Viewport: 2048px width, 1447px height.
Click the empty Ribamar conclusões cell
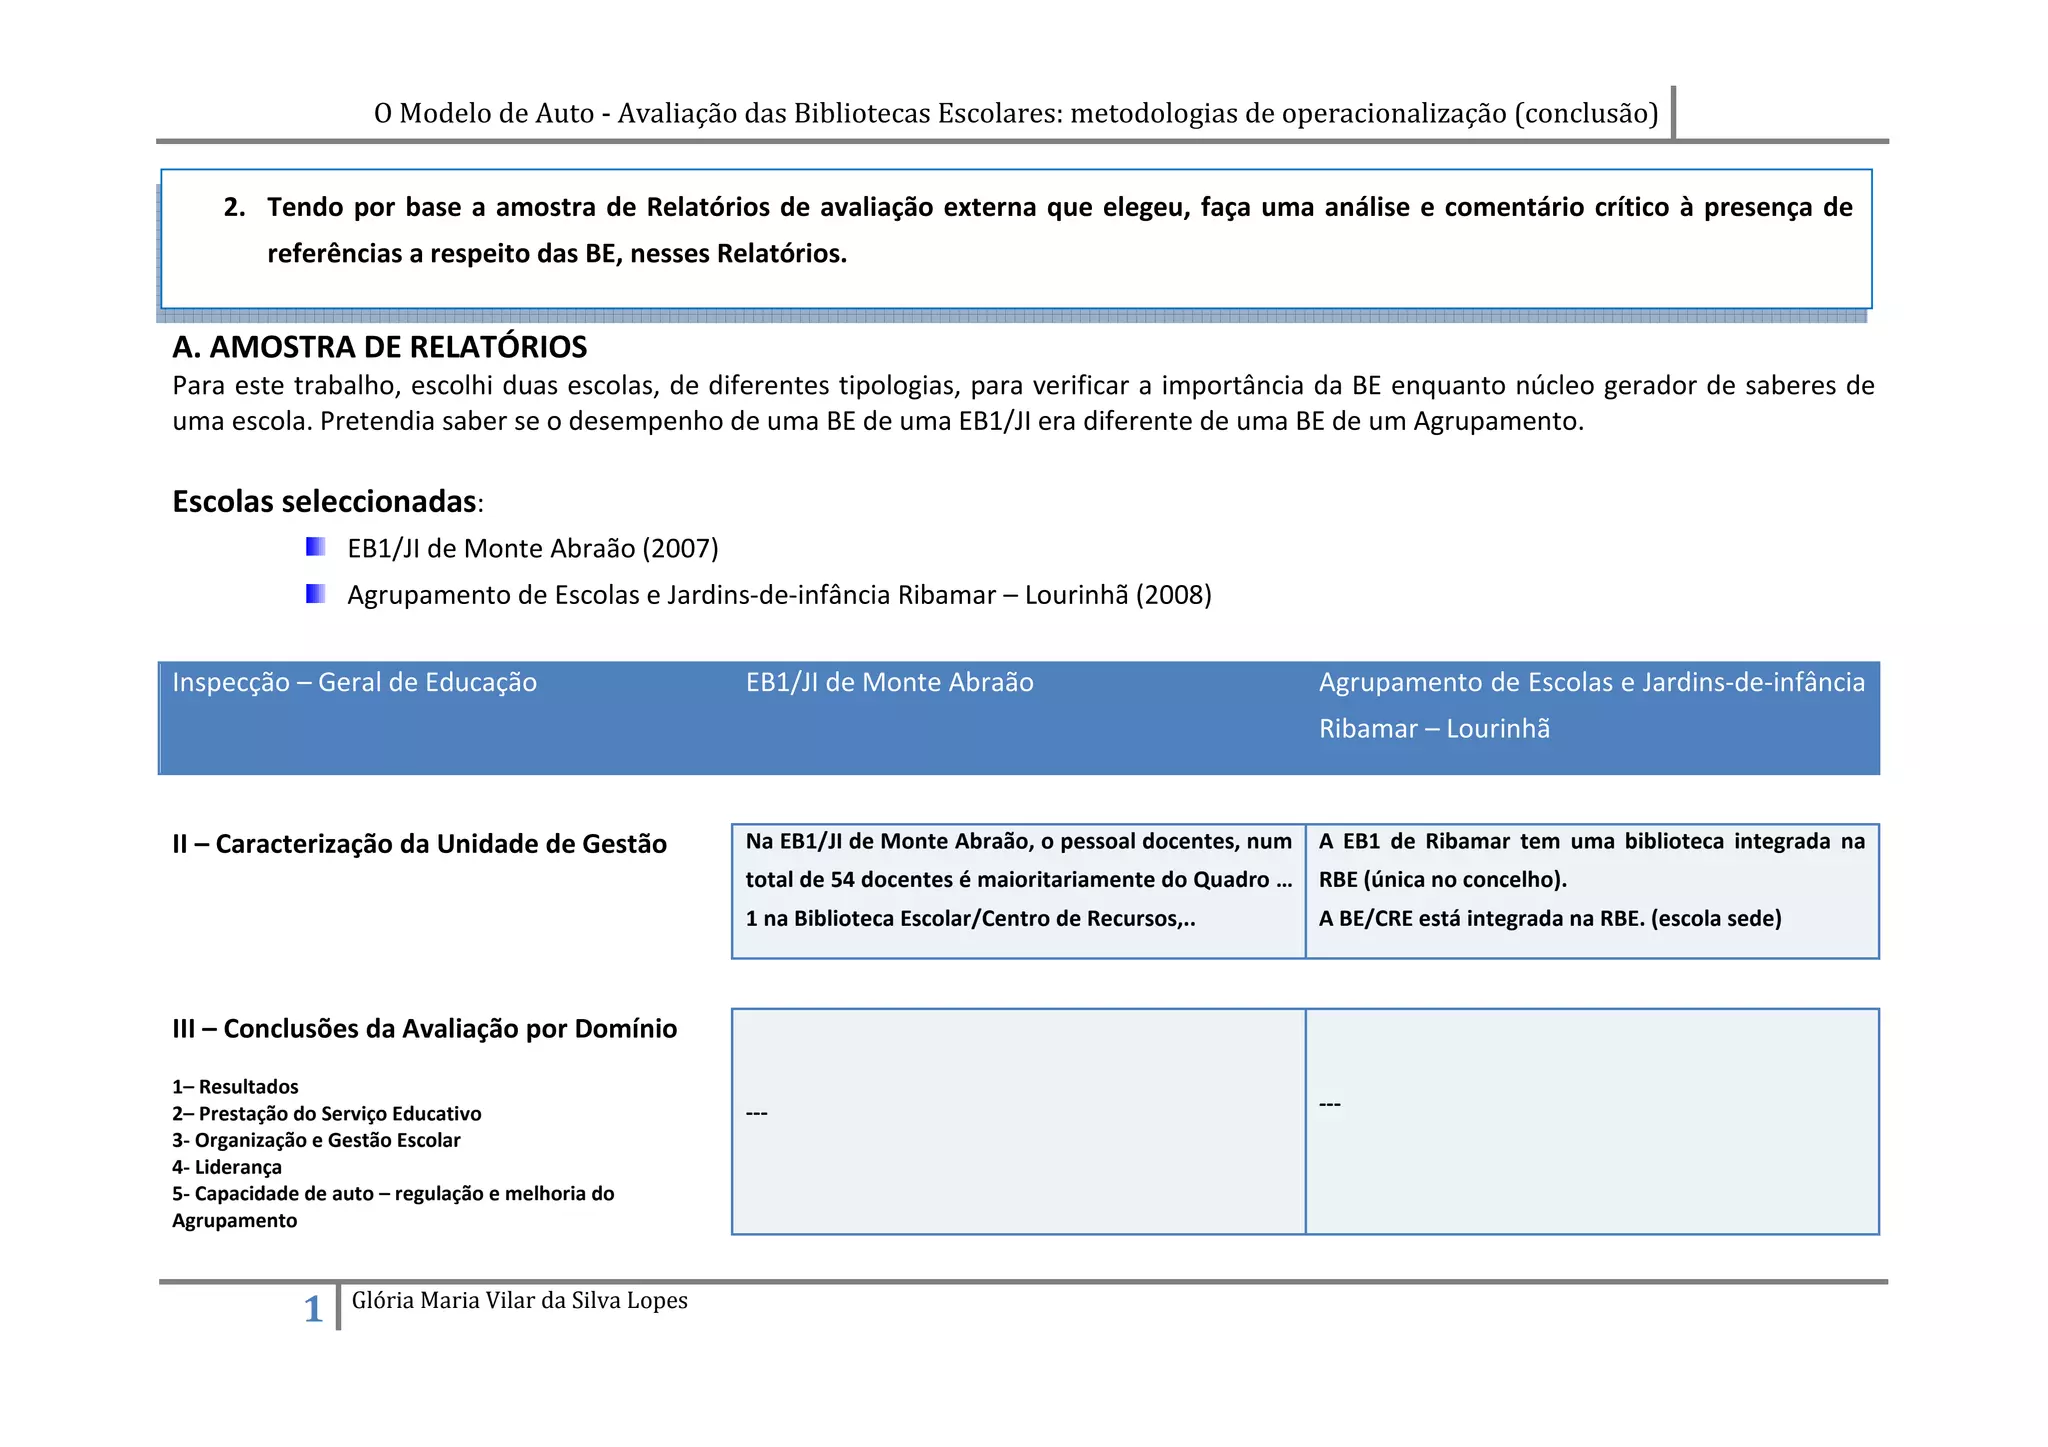click(x=1591, y=1121)
